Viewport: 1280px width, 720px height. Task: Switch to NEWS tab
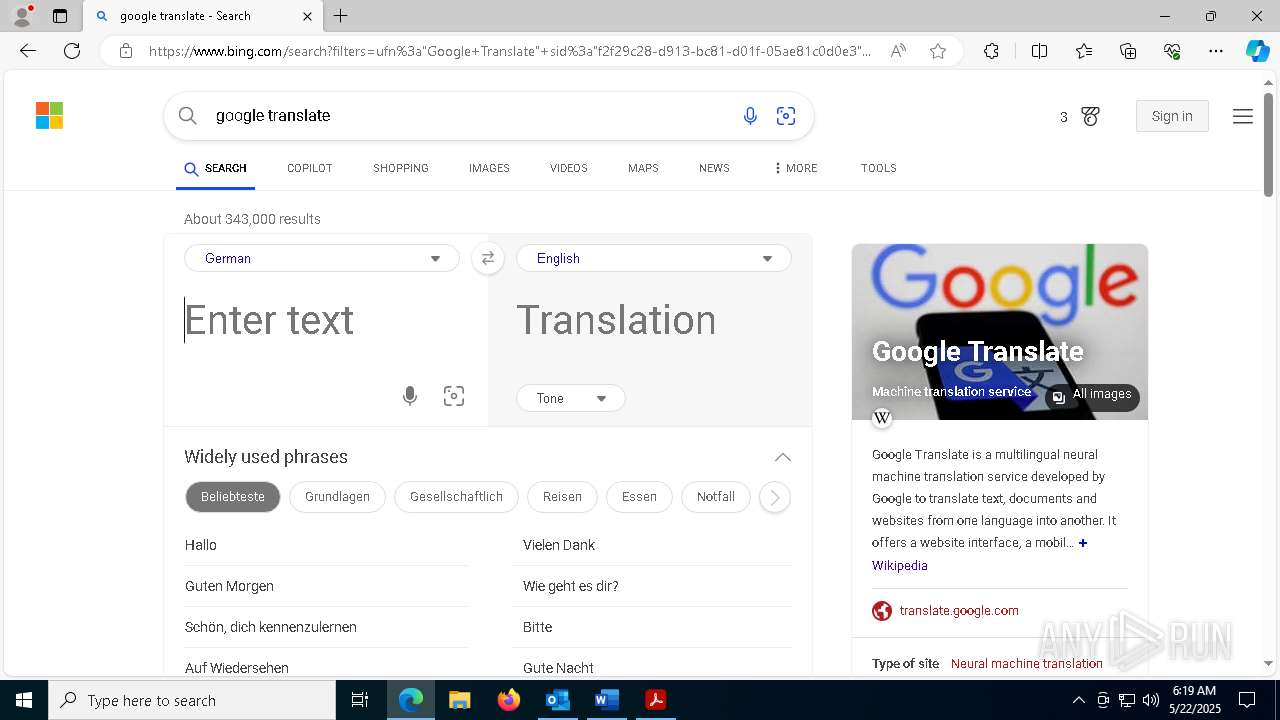pyautogui.click(x=714, y=168)
